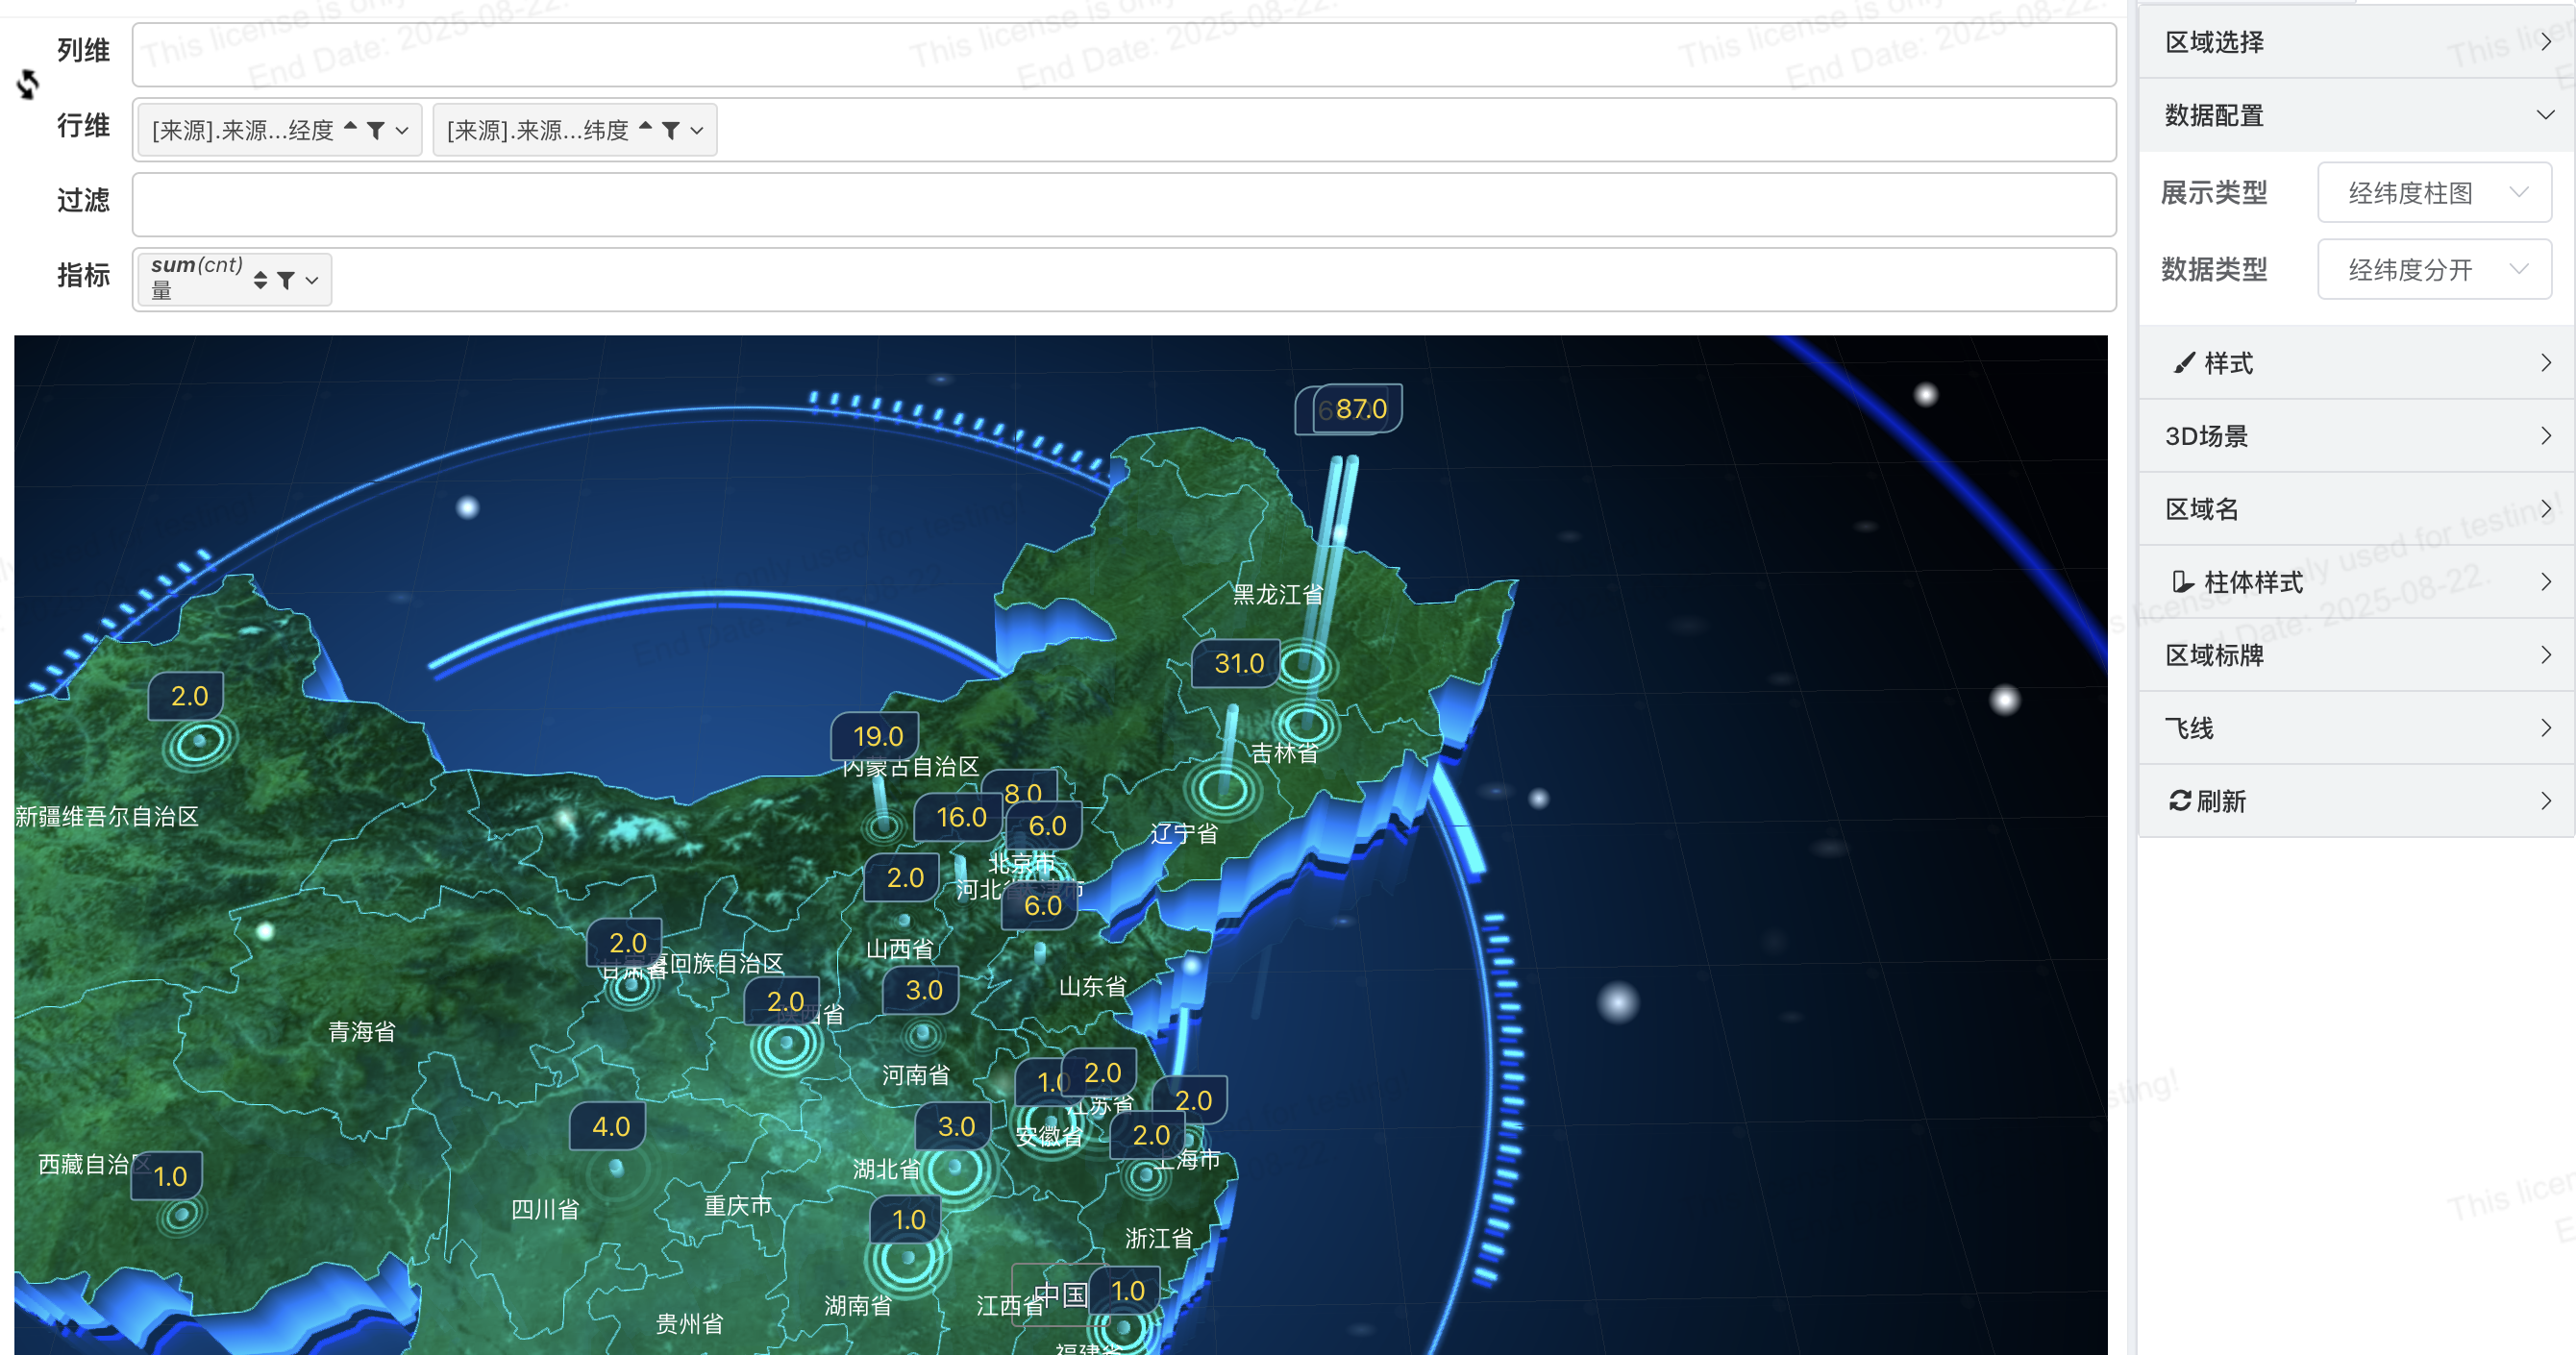Click the 浙江省 region label
The image size is (2576, 1355).
(x=1159, y=1239)
